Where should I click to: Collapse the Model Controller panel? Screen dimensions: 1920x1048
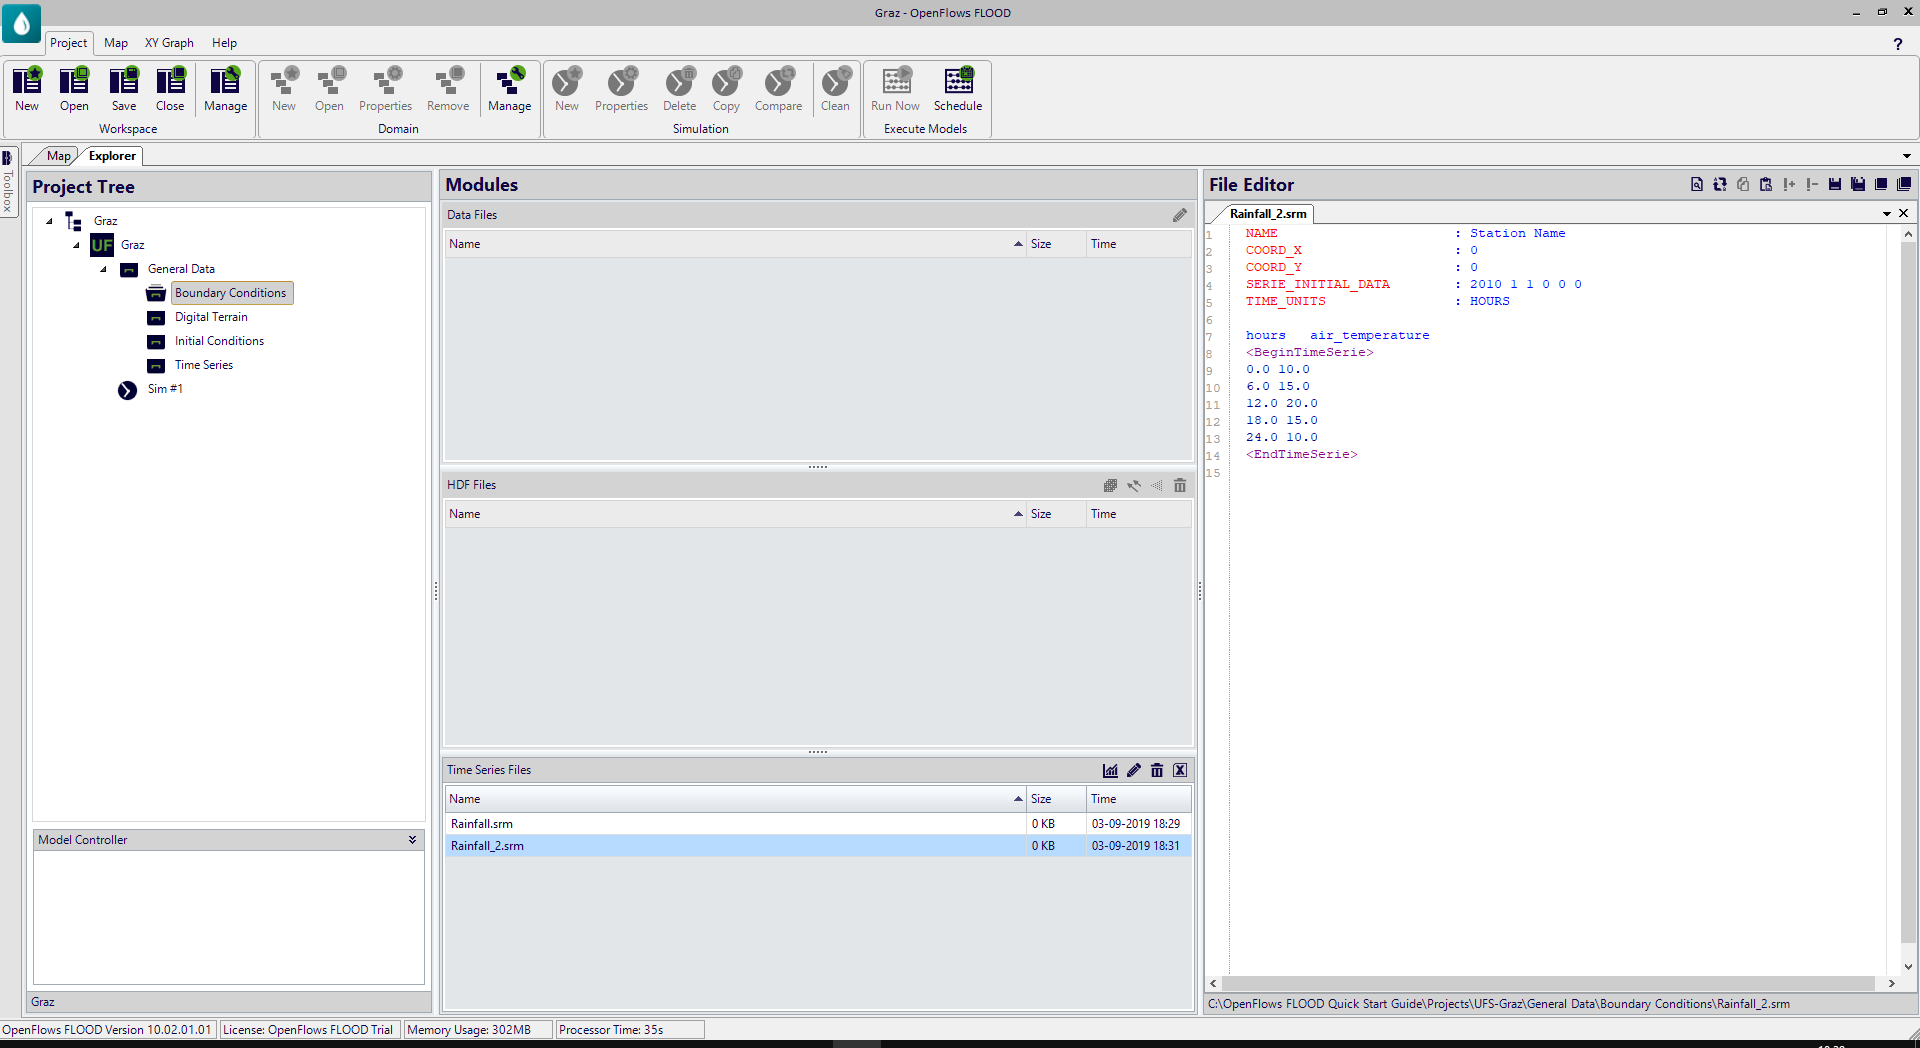[412, 840]
